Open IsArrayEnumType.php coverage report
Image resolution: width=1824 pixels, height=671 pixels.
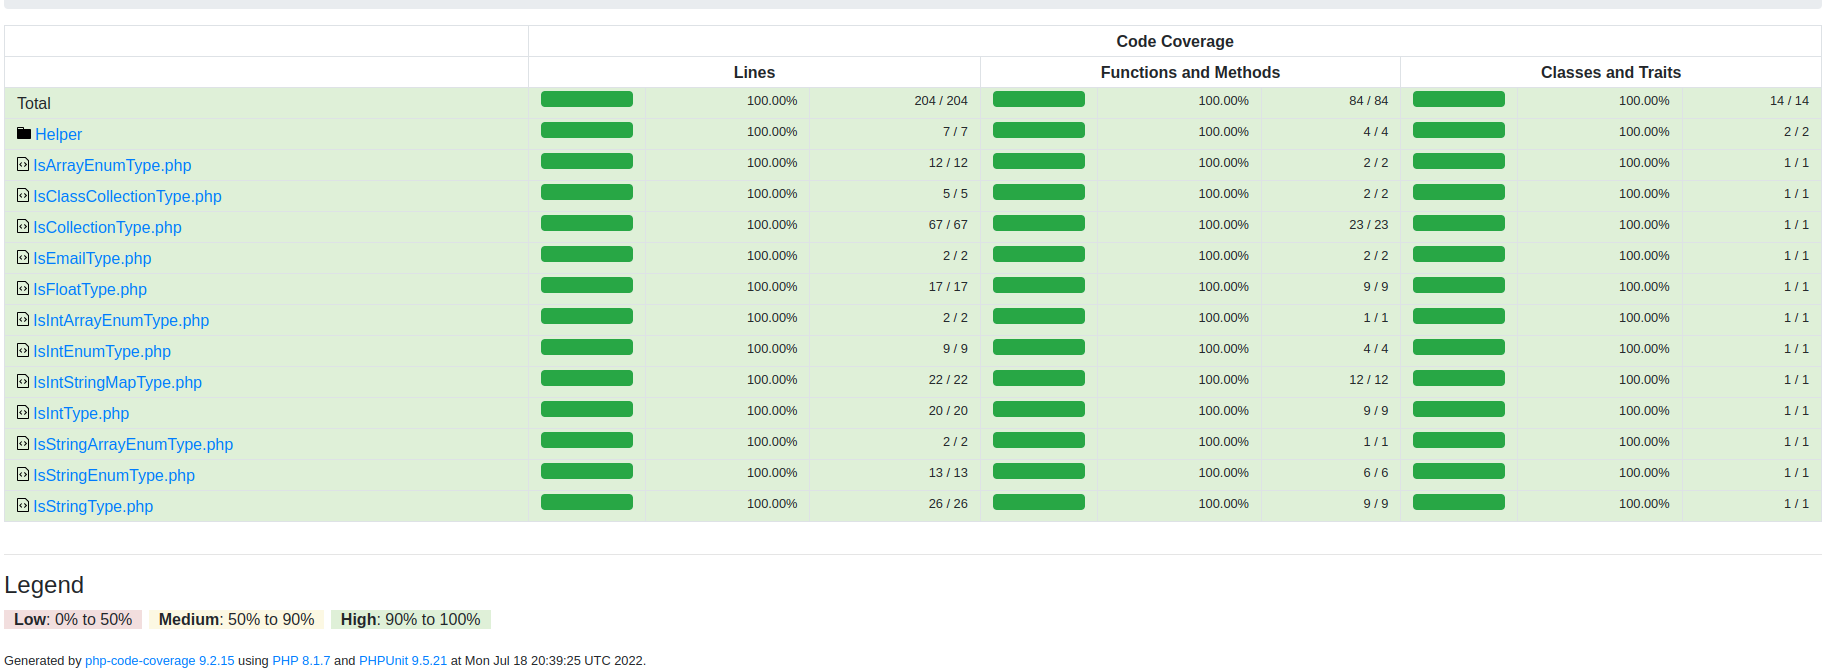(112, 165)
